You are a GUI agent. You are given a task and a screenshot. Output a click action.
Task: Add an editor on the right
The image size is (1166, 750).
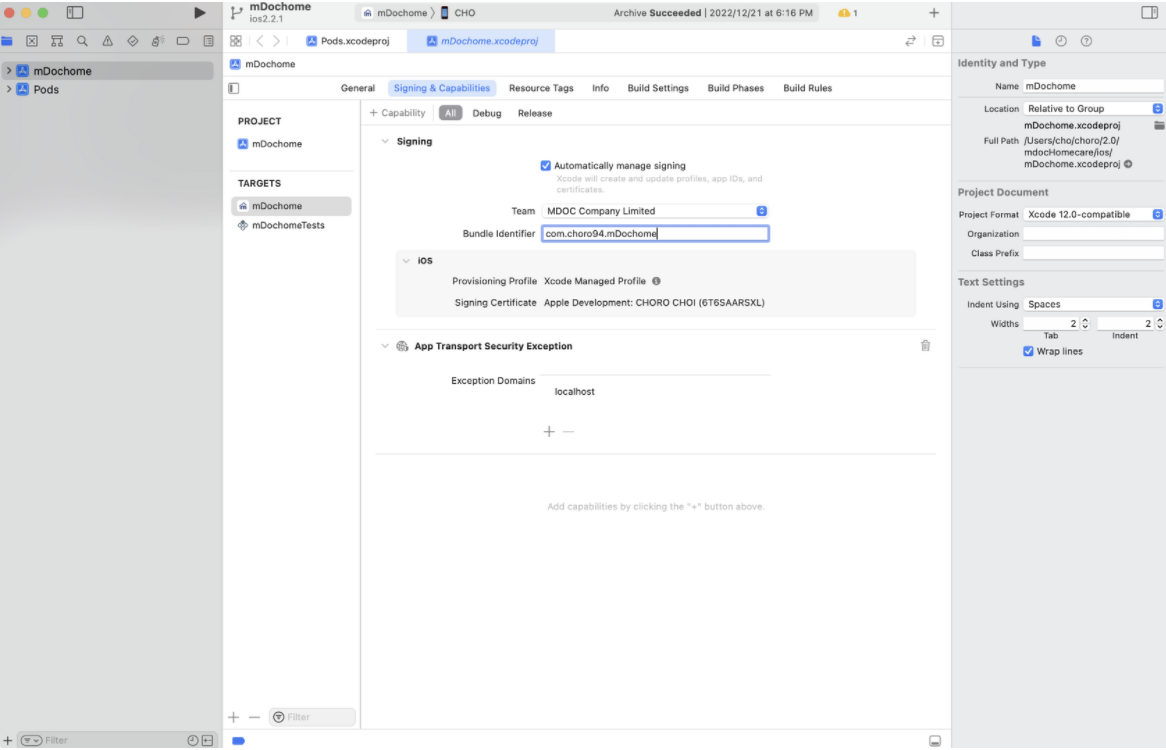[938, 41]
